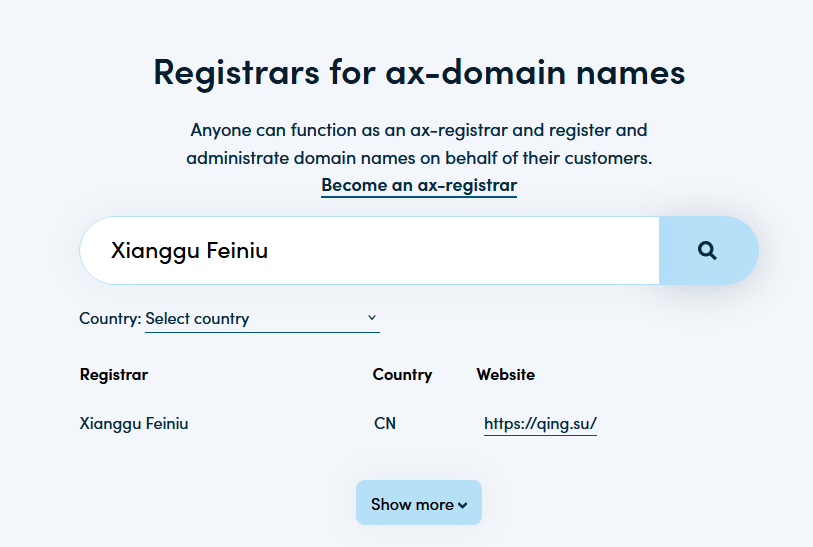Click empty space at right end of search field
Viewport: 813px width, 547px height.
[600, 251]
